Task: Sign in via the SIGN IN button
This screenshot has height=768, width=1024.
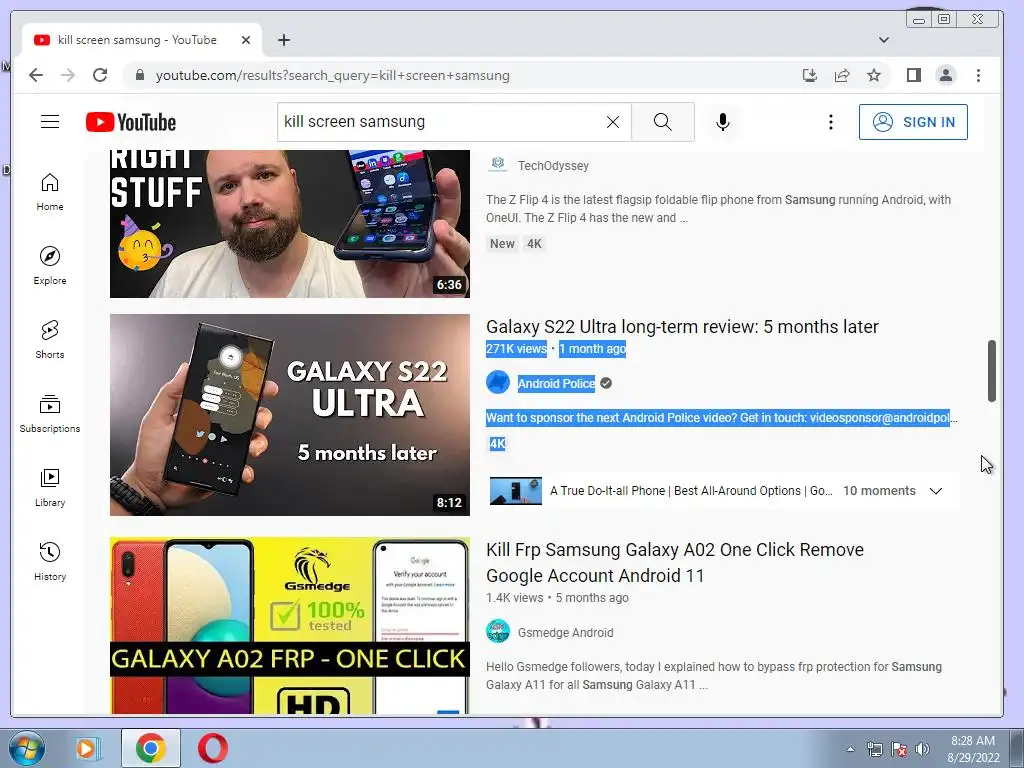Action: point(913,122)
